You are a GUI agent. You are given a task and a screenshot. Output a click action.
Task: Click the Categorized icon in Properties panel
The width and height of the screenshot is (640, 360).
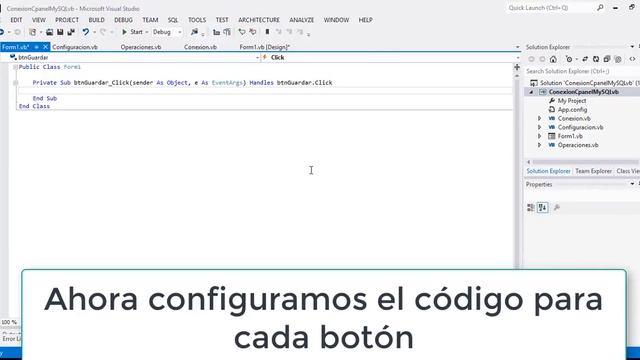point(531,208)
